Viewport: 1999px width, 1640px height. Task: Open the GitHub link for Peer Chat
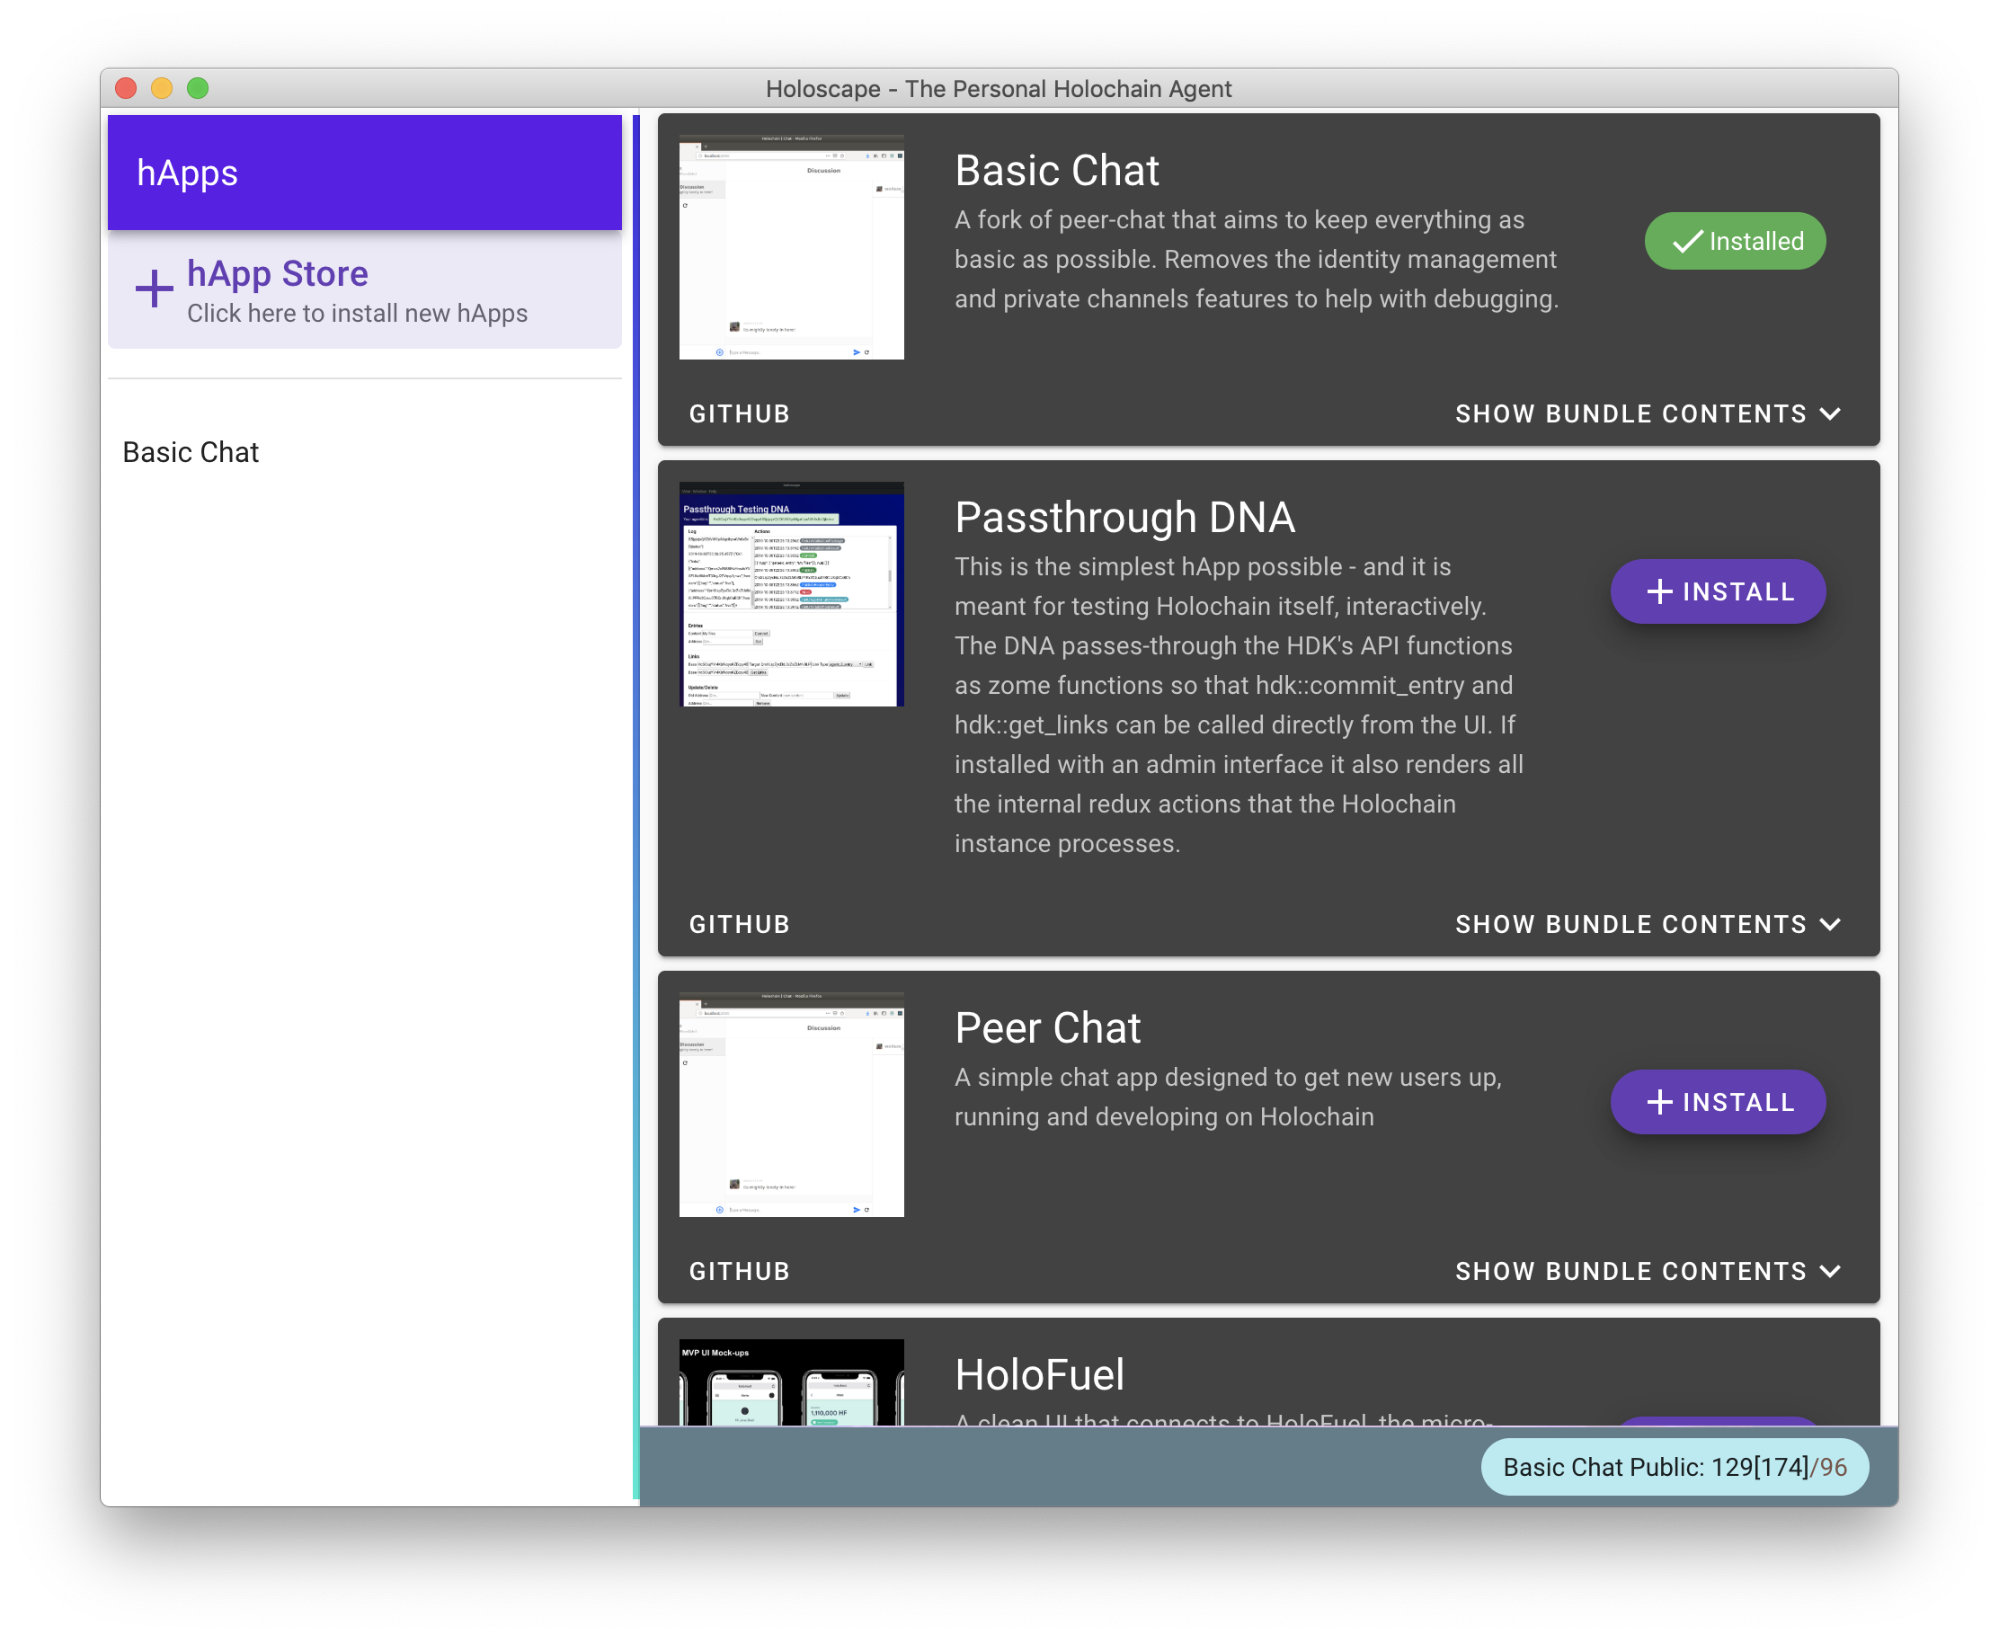pos(739,1271)
